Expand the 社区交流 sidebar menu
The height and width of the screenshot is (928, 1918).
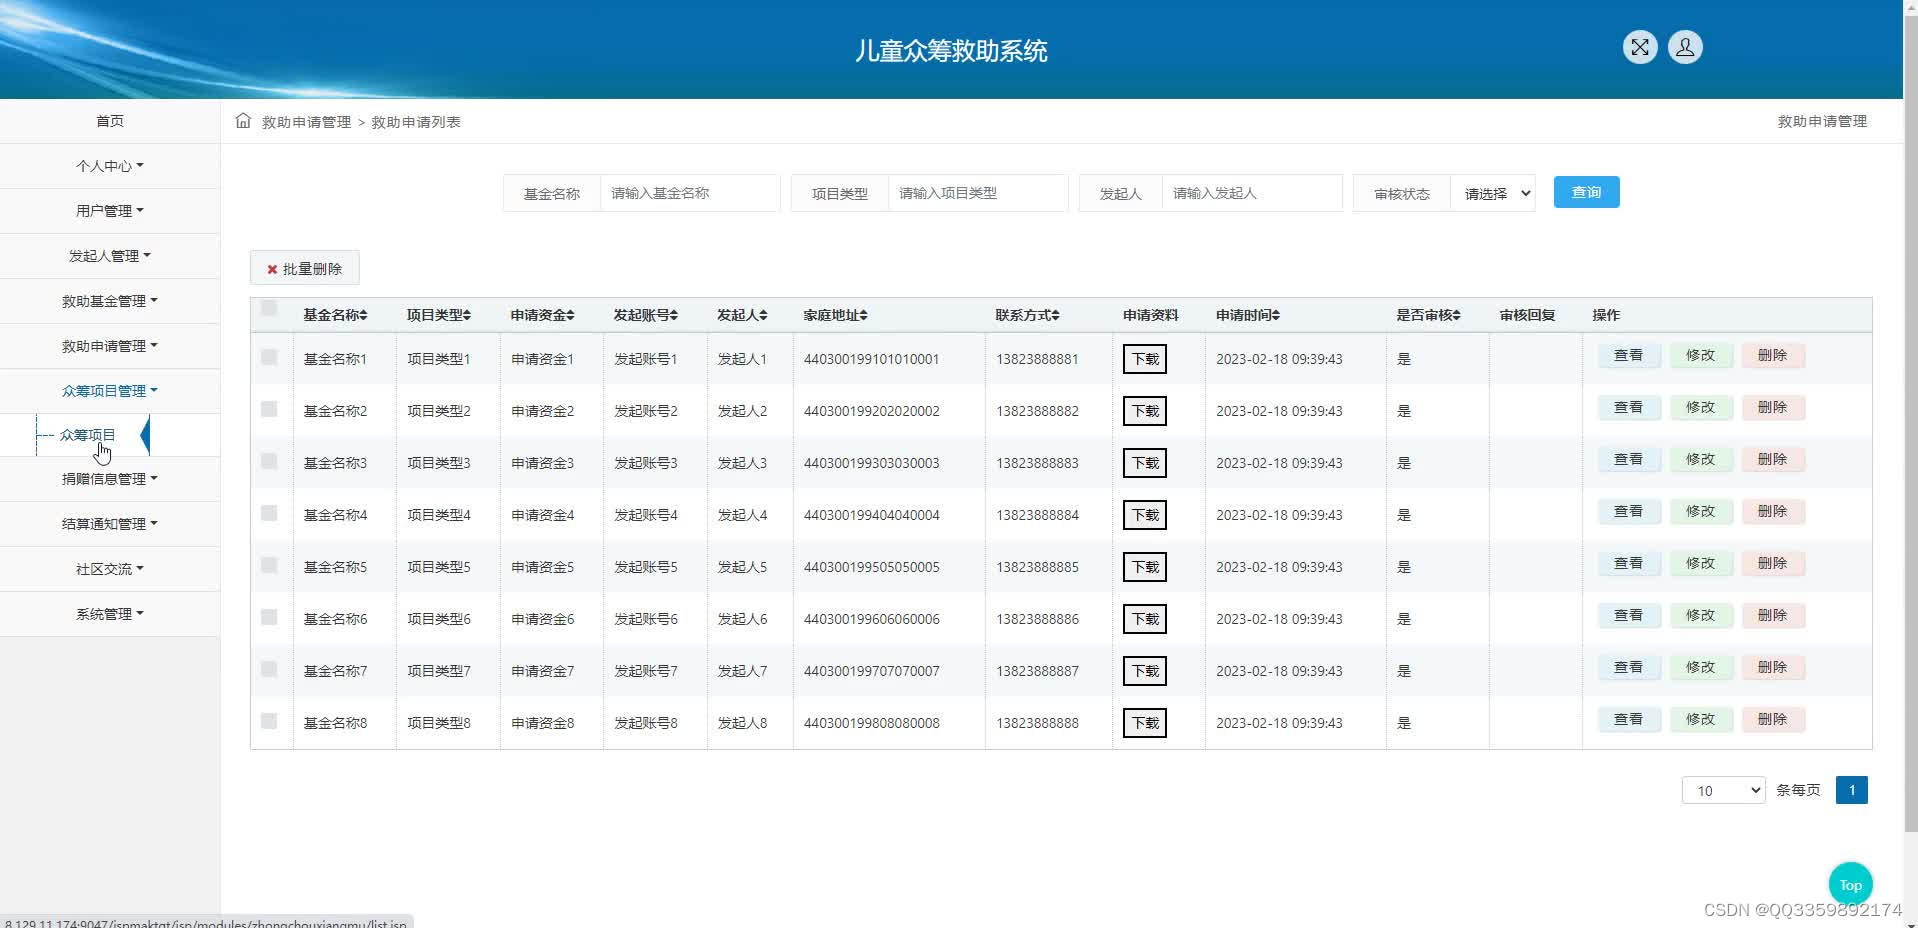click(x=110, y=569)
